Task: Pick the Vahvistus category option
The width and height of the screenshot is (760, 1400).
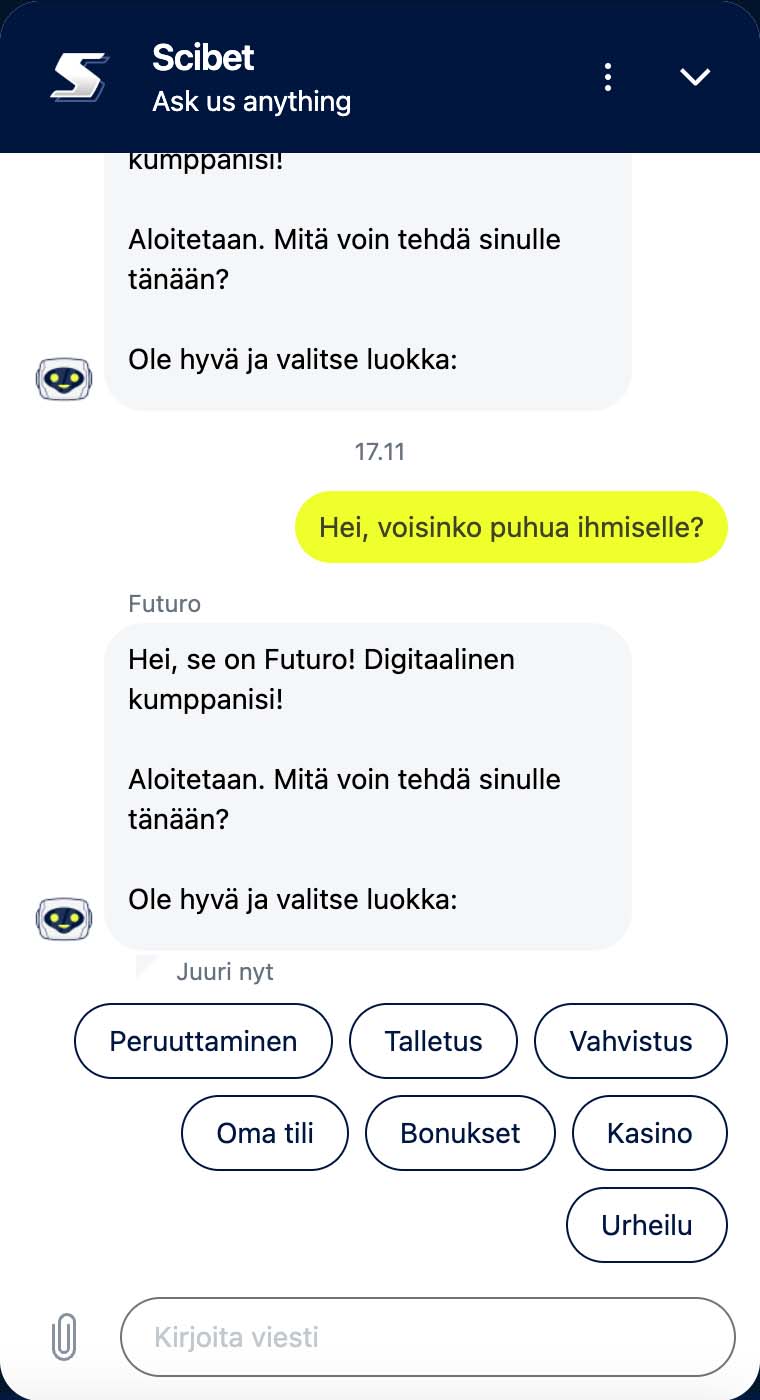Action: 631,1041
